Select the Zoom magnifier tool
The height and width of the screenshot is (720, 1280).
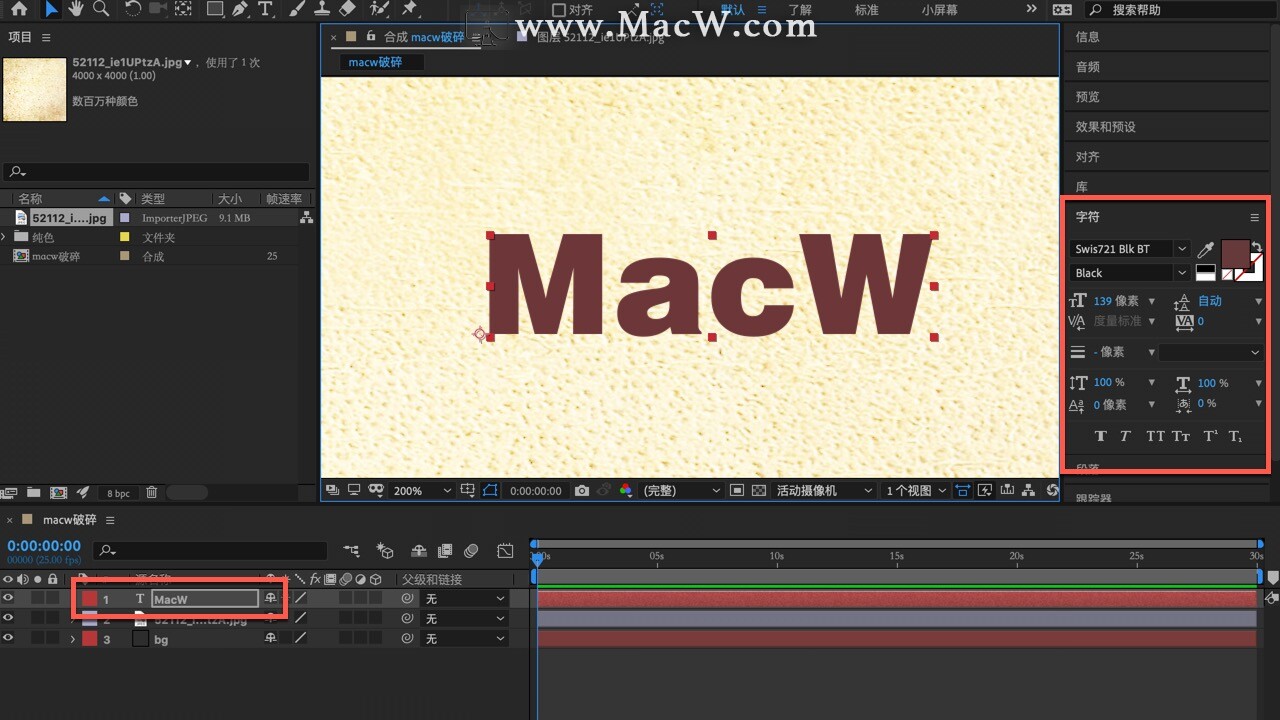(x=101, y=9)
